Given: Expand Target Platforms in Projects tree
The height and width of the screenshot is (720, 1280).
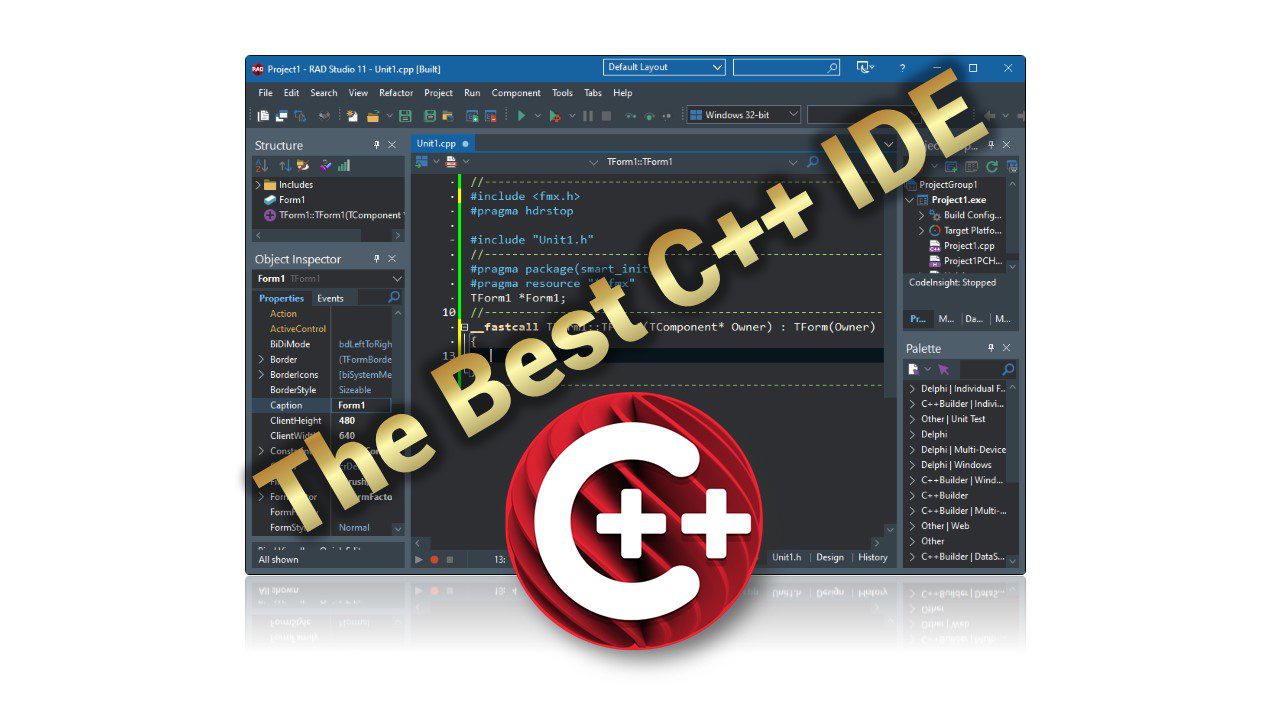Looking at the screenshot, I should tap(921, 230).
